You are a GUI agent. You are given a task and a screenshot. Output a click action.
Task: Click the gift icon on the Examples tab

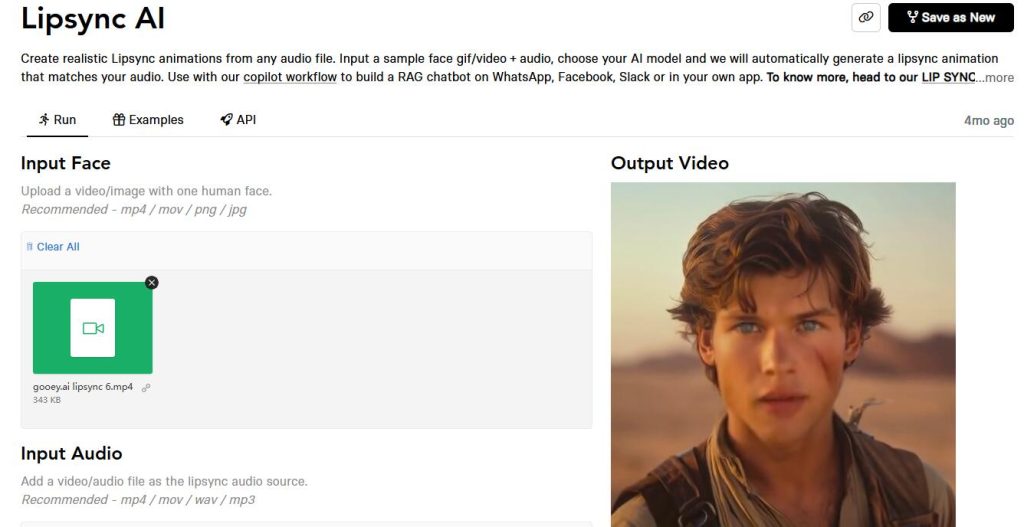click(119, 120)
